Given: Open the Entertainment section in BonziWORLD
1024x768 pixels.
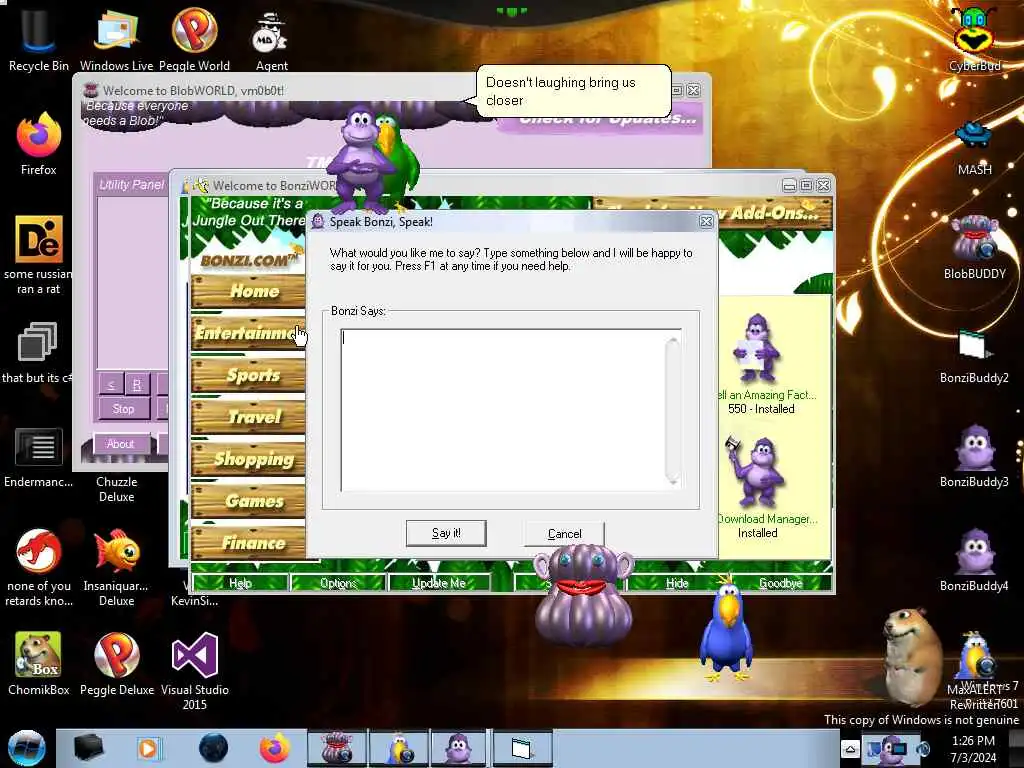Looking at the screenshot, I should coord(249,333).
